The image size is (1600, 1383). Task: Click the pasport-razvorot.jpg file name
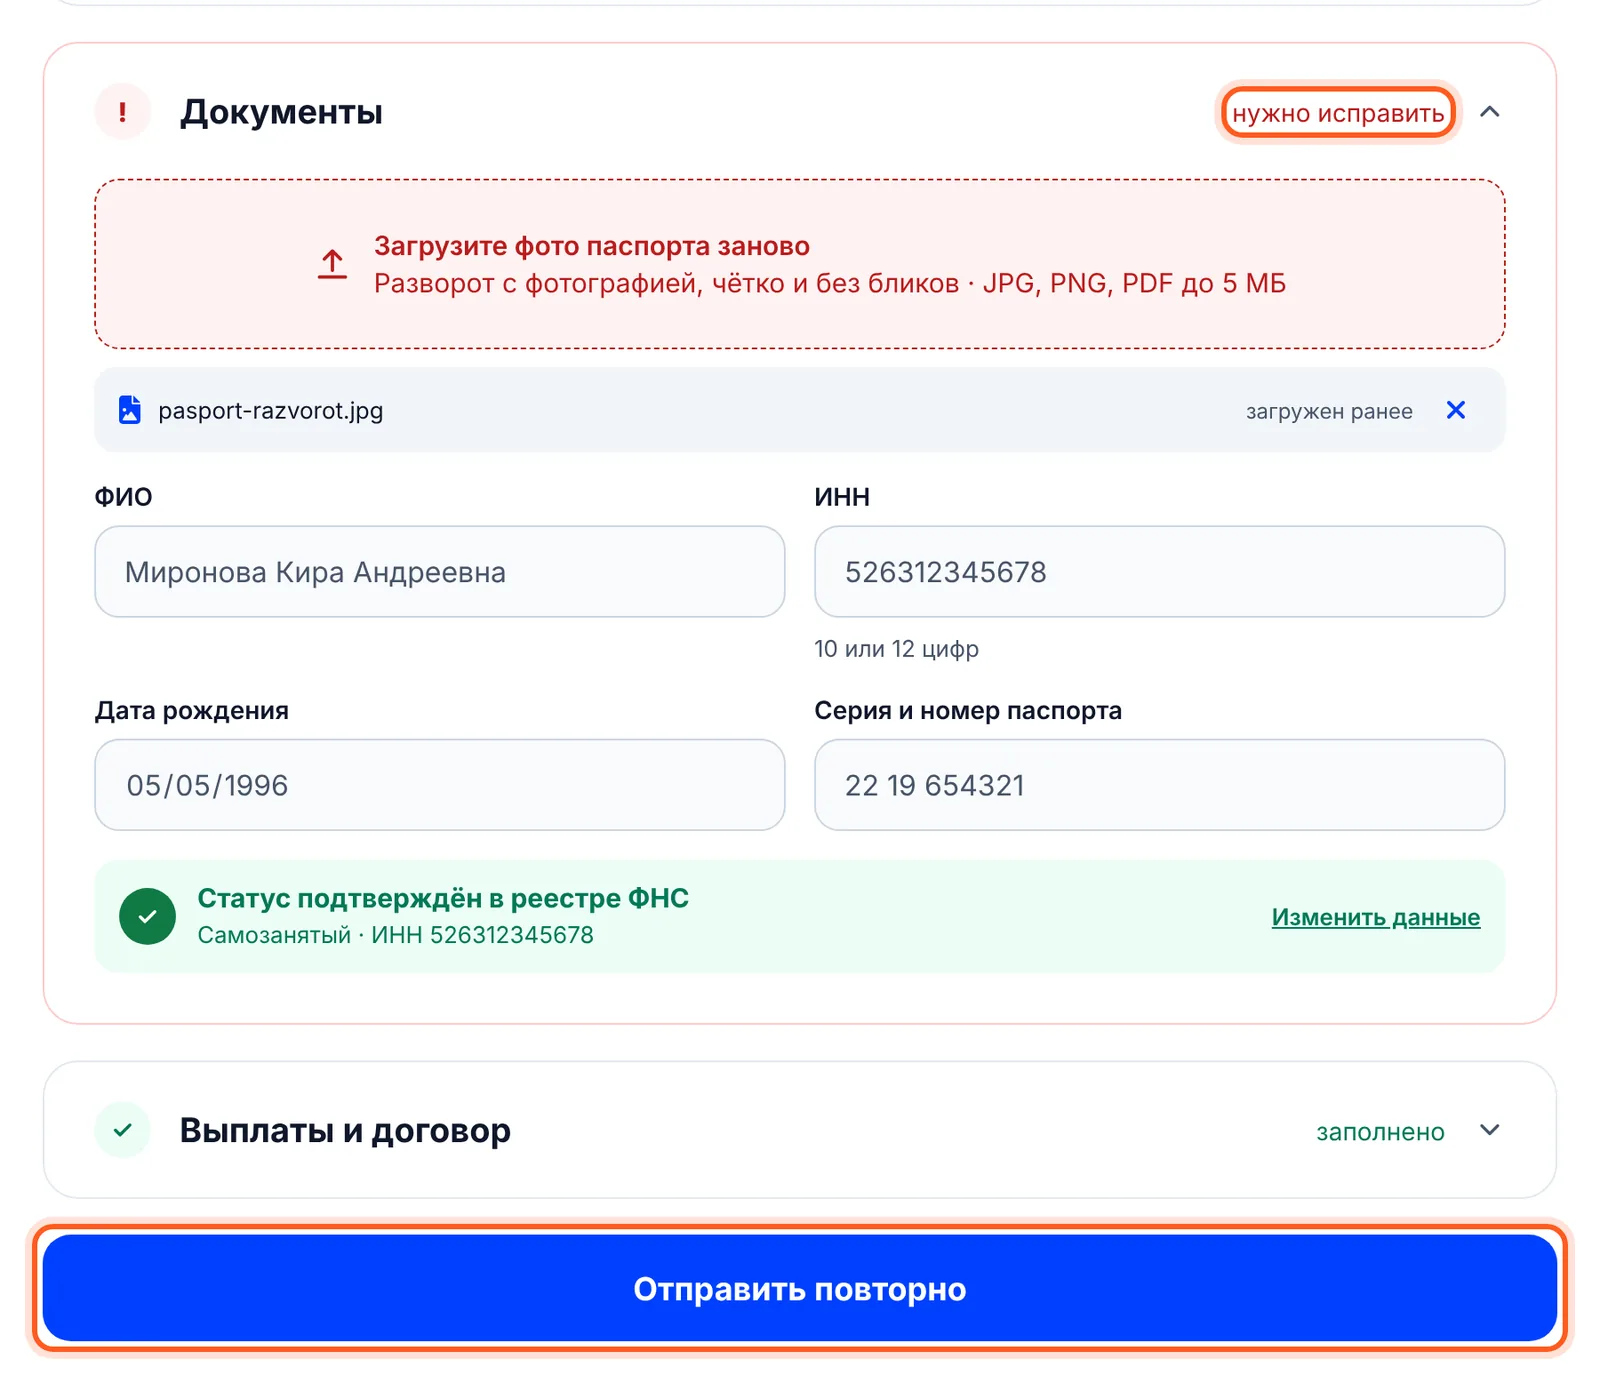pos(271,411)
